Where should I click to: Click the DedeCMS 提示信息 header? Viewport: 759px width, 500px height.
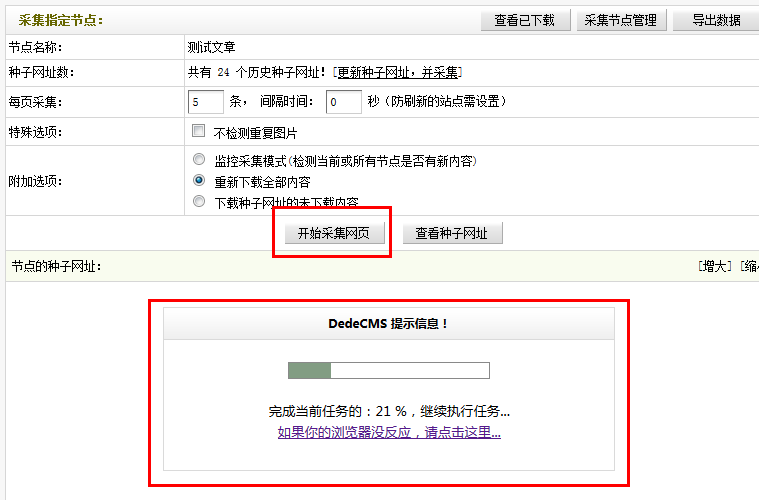tap(388, 324)
